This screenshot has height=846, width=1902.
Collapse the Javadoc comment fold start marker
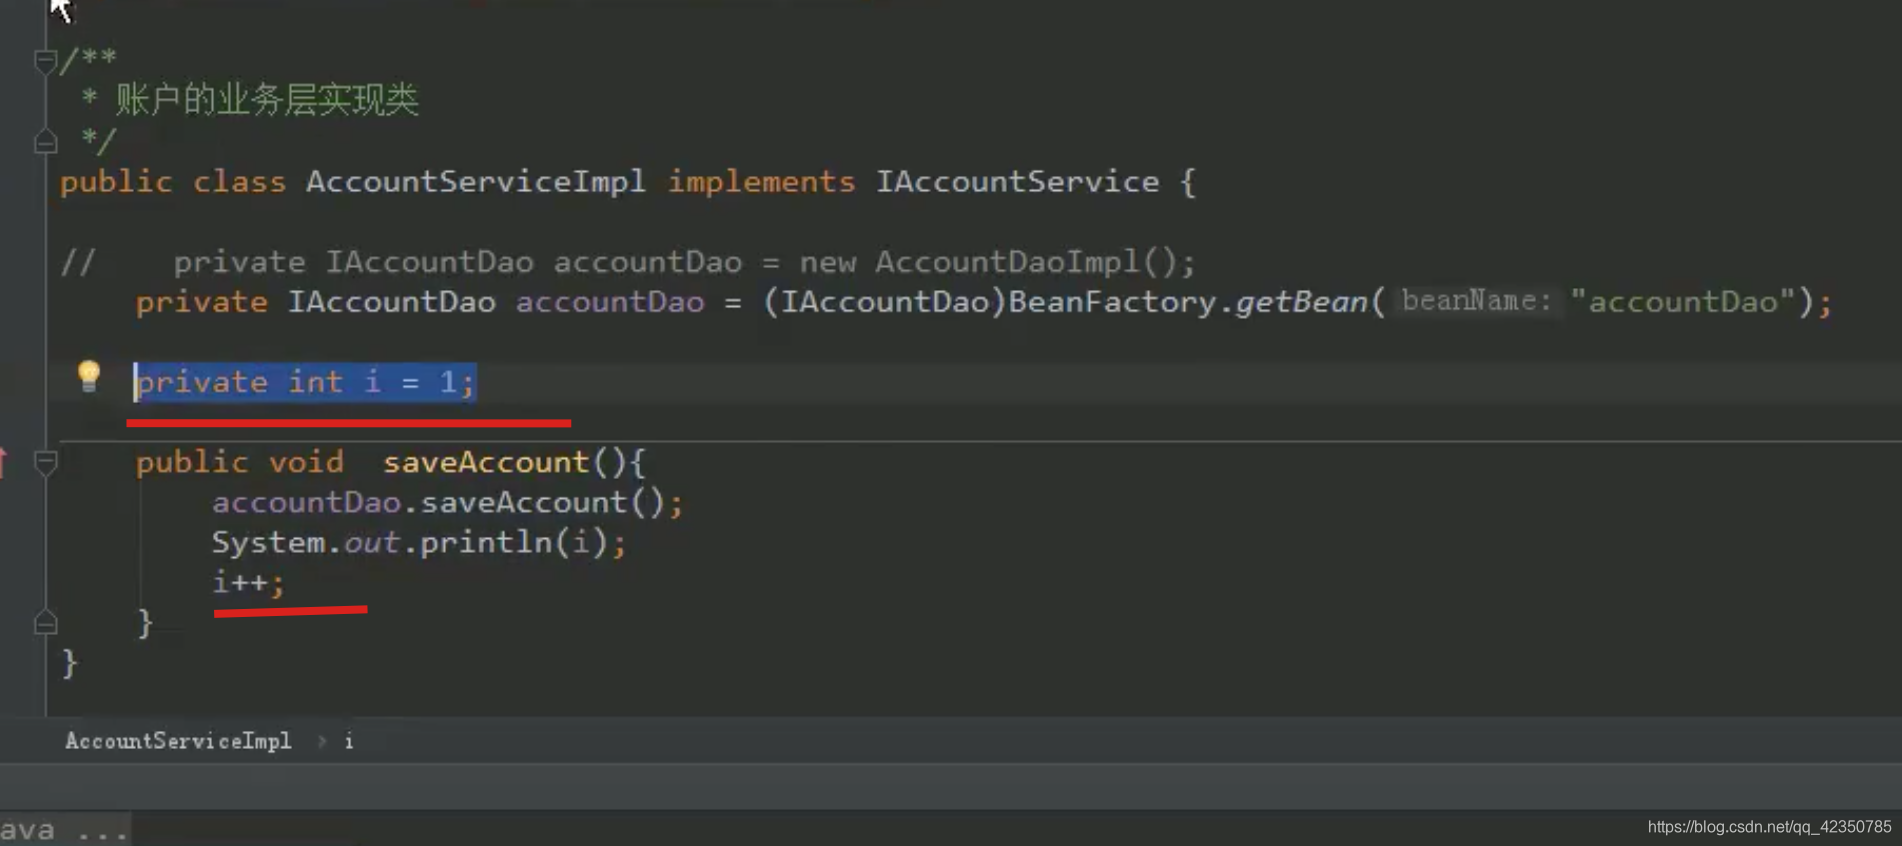(x=45, y=62)
